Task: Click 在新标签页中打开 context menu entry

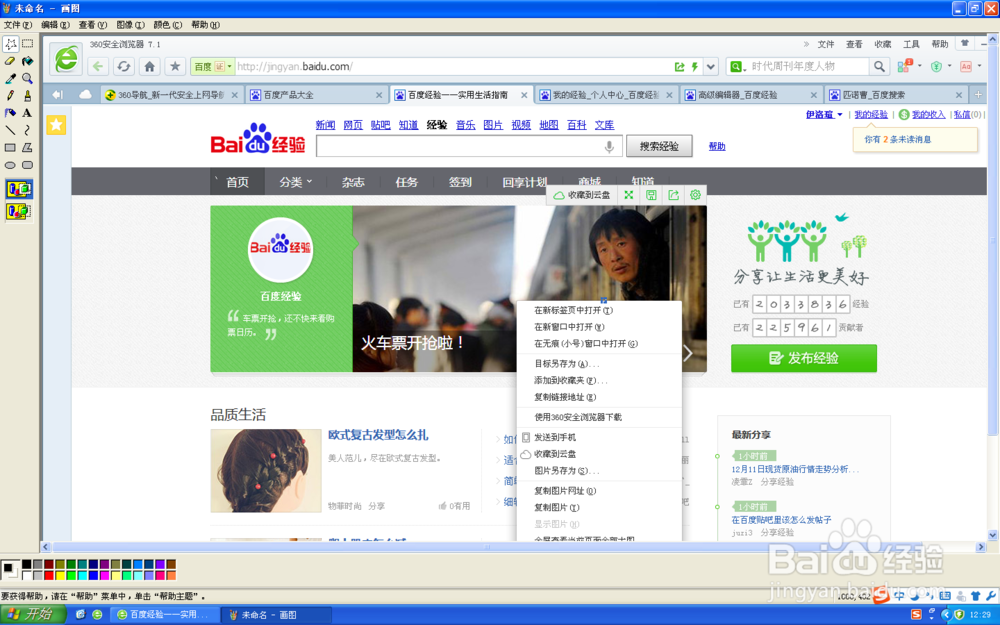Action: pyautogui.click(x=573, y=311)
